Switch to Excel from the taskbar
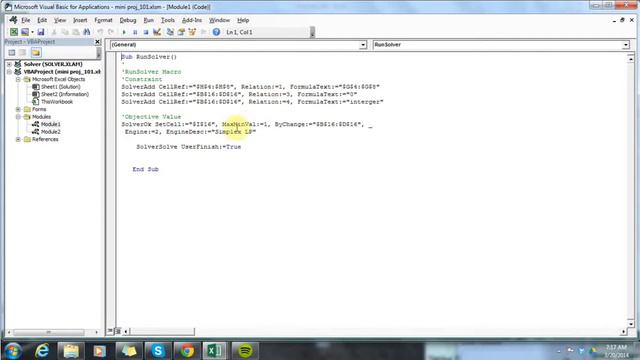This screenshot has width=640, height=360. pos(214,351)
